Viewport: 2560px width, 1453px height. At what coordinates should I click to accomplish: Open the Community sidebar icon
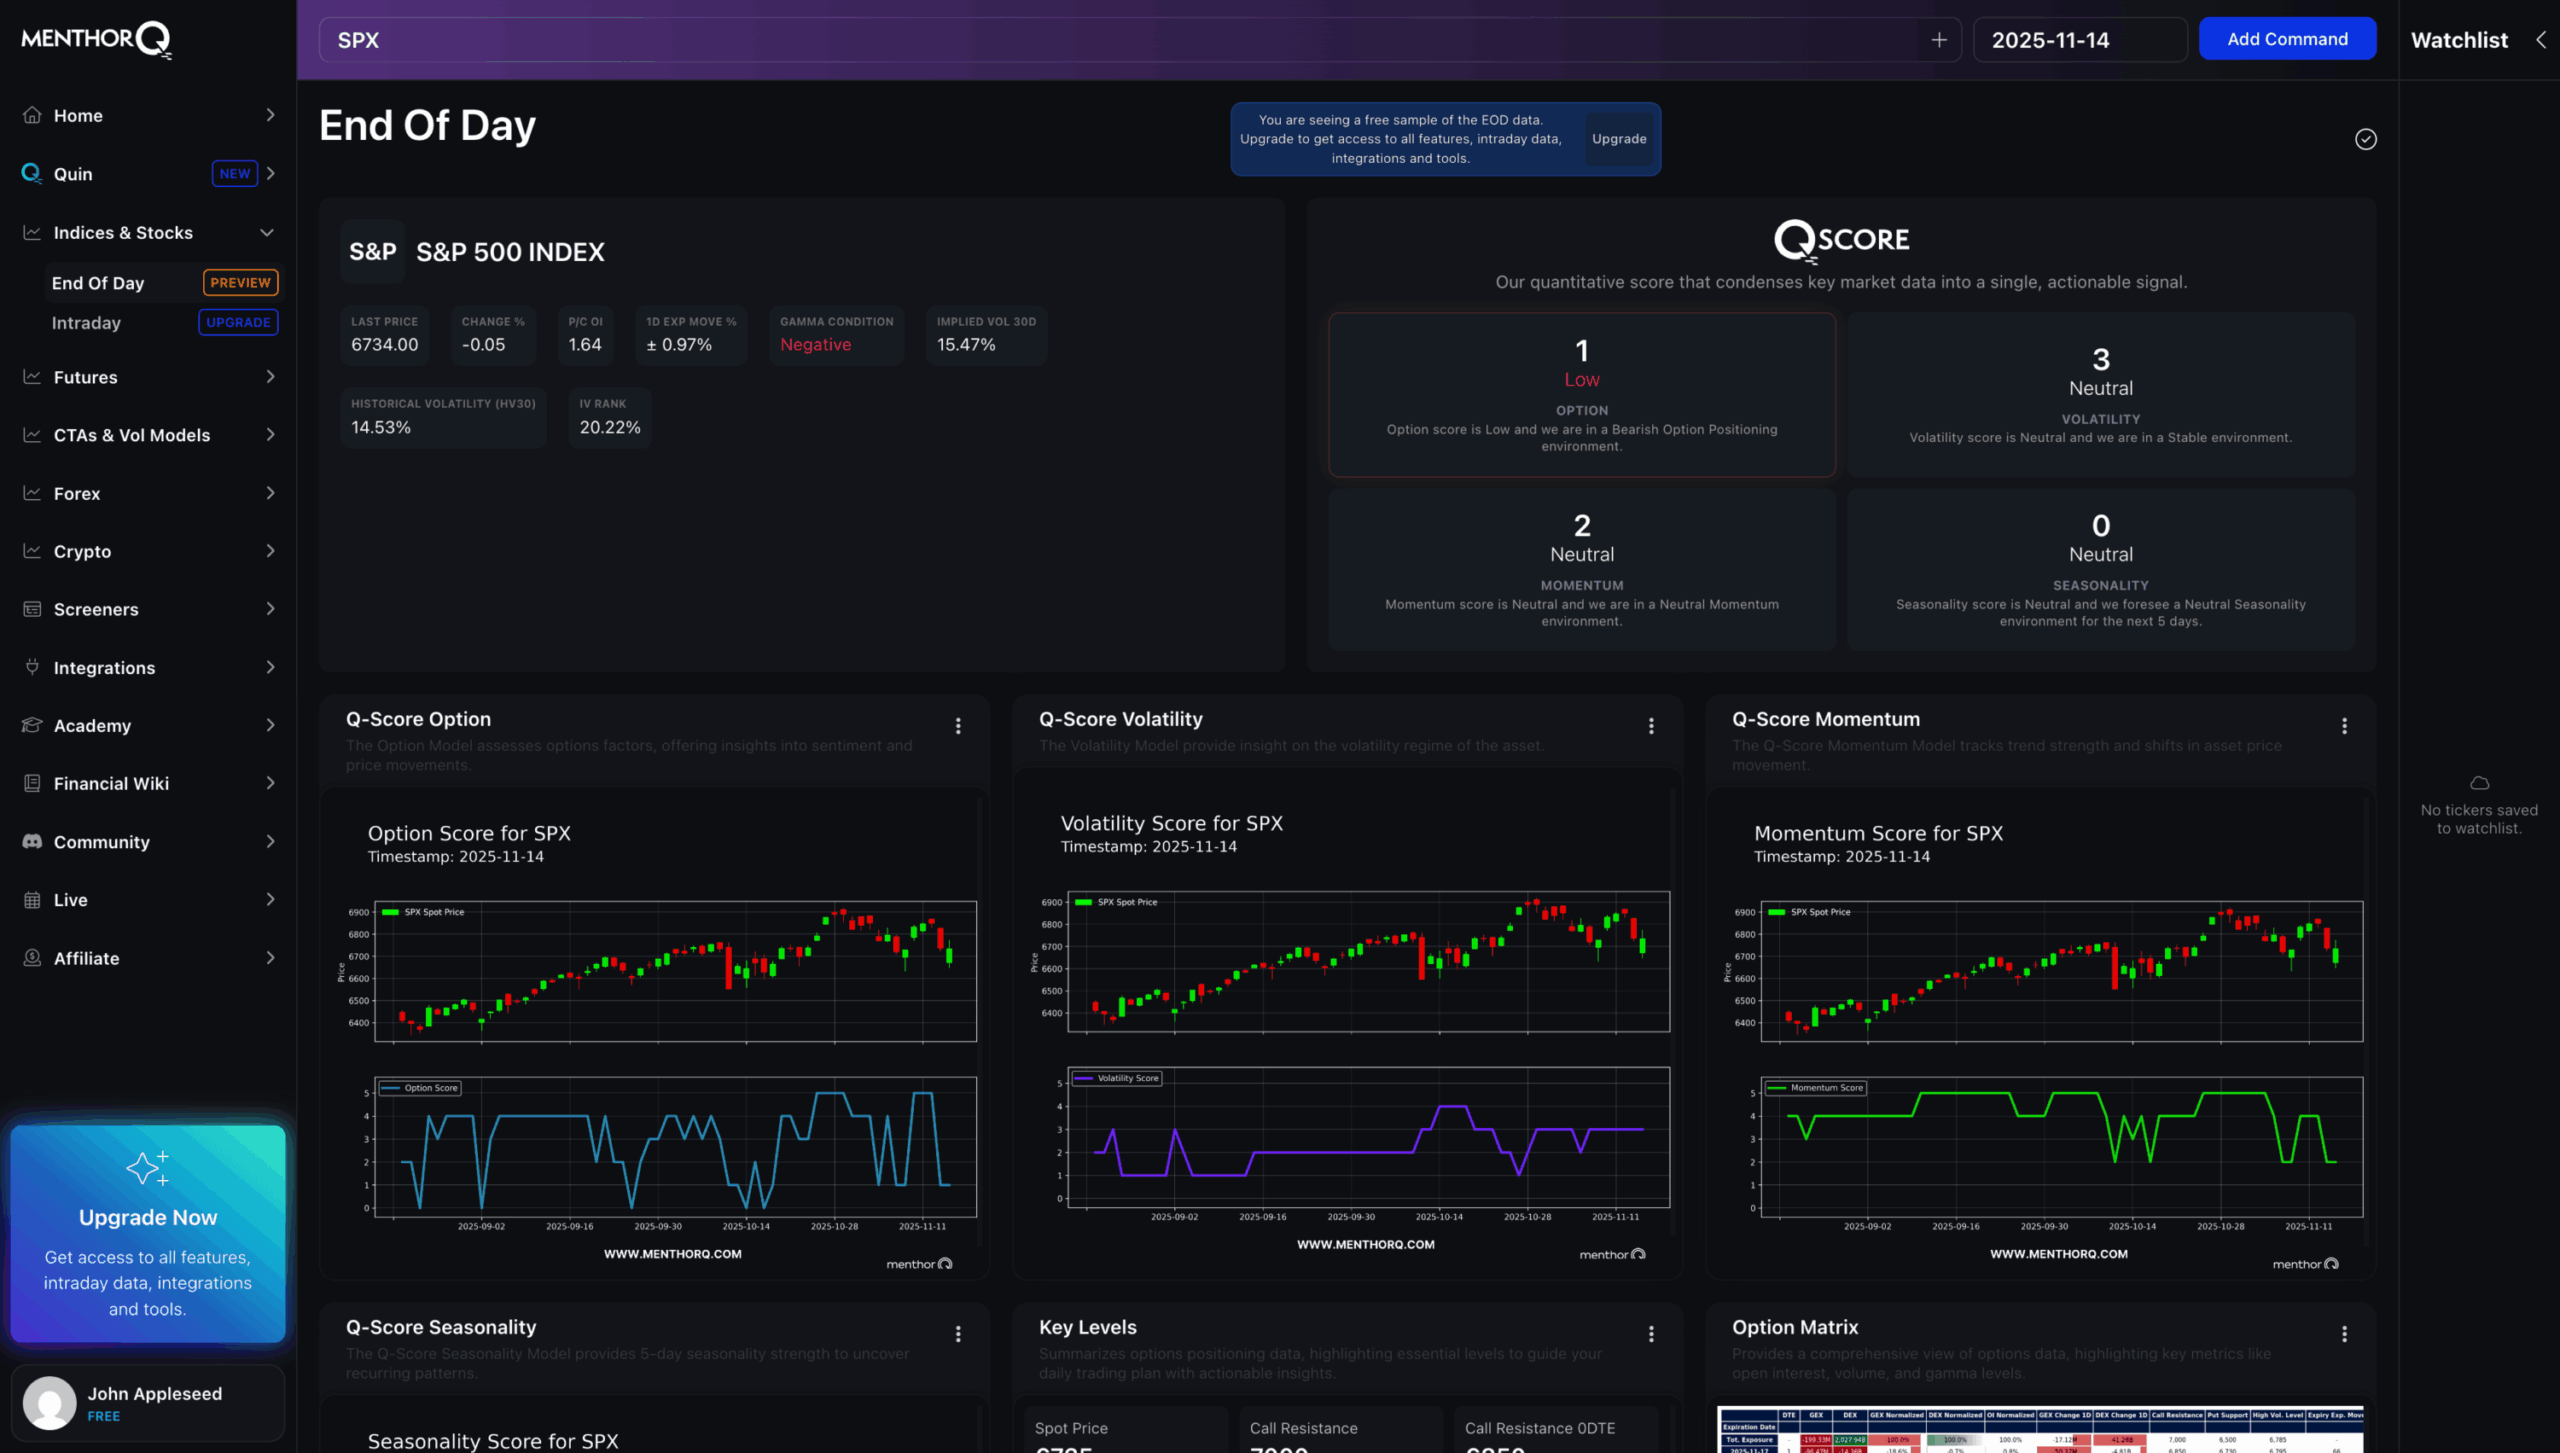[31, 841]
